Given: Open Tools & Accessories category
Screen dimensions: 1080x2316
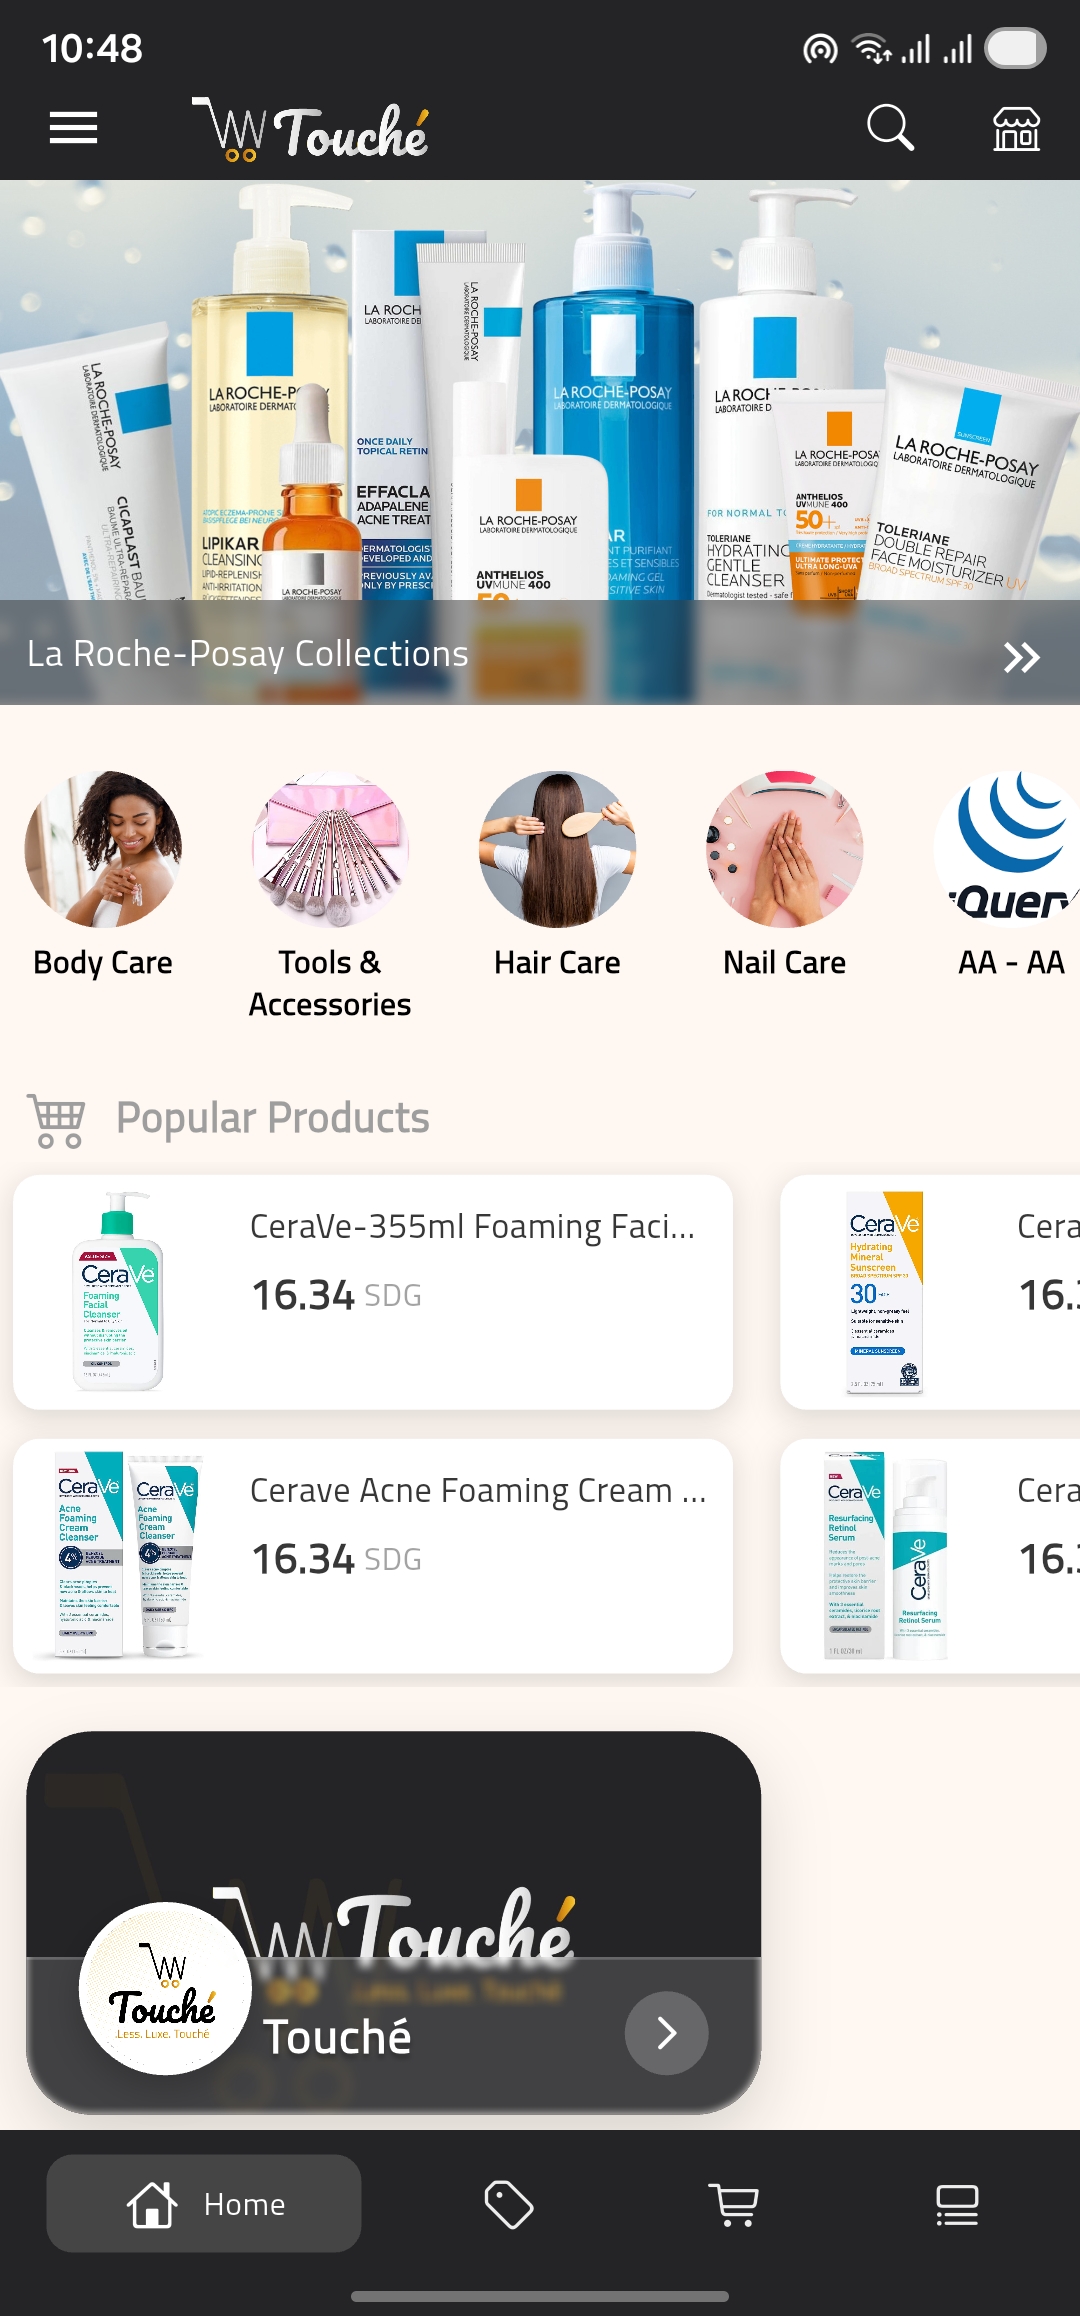Looking at the screenshot, I should (330, 896).
